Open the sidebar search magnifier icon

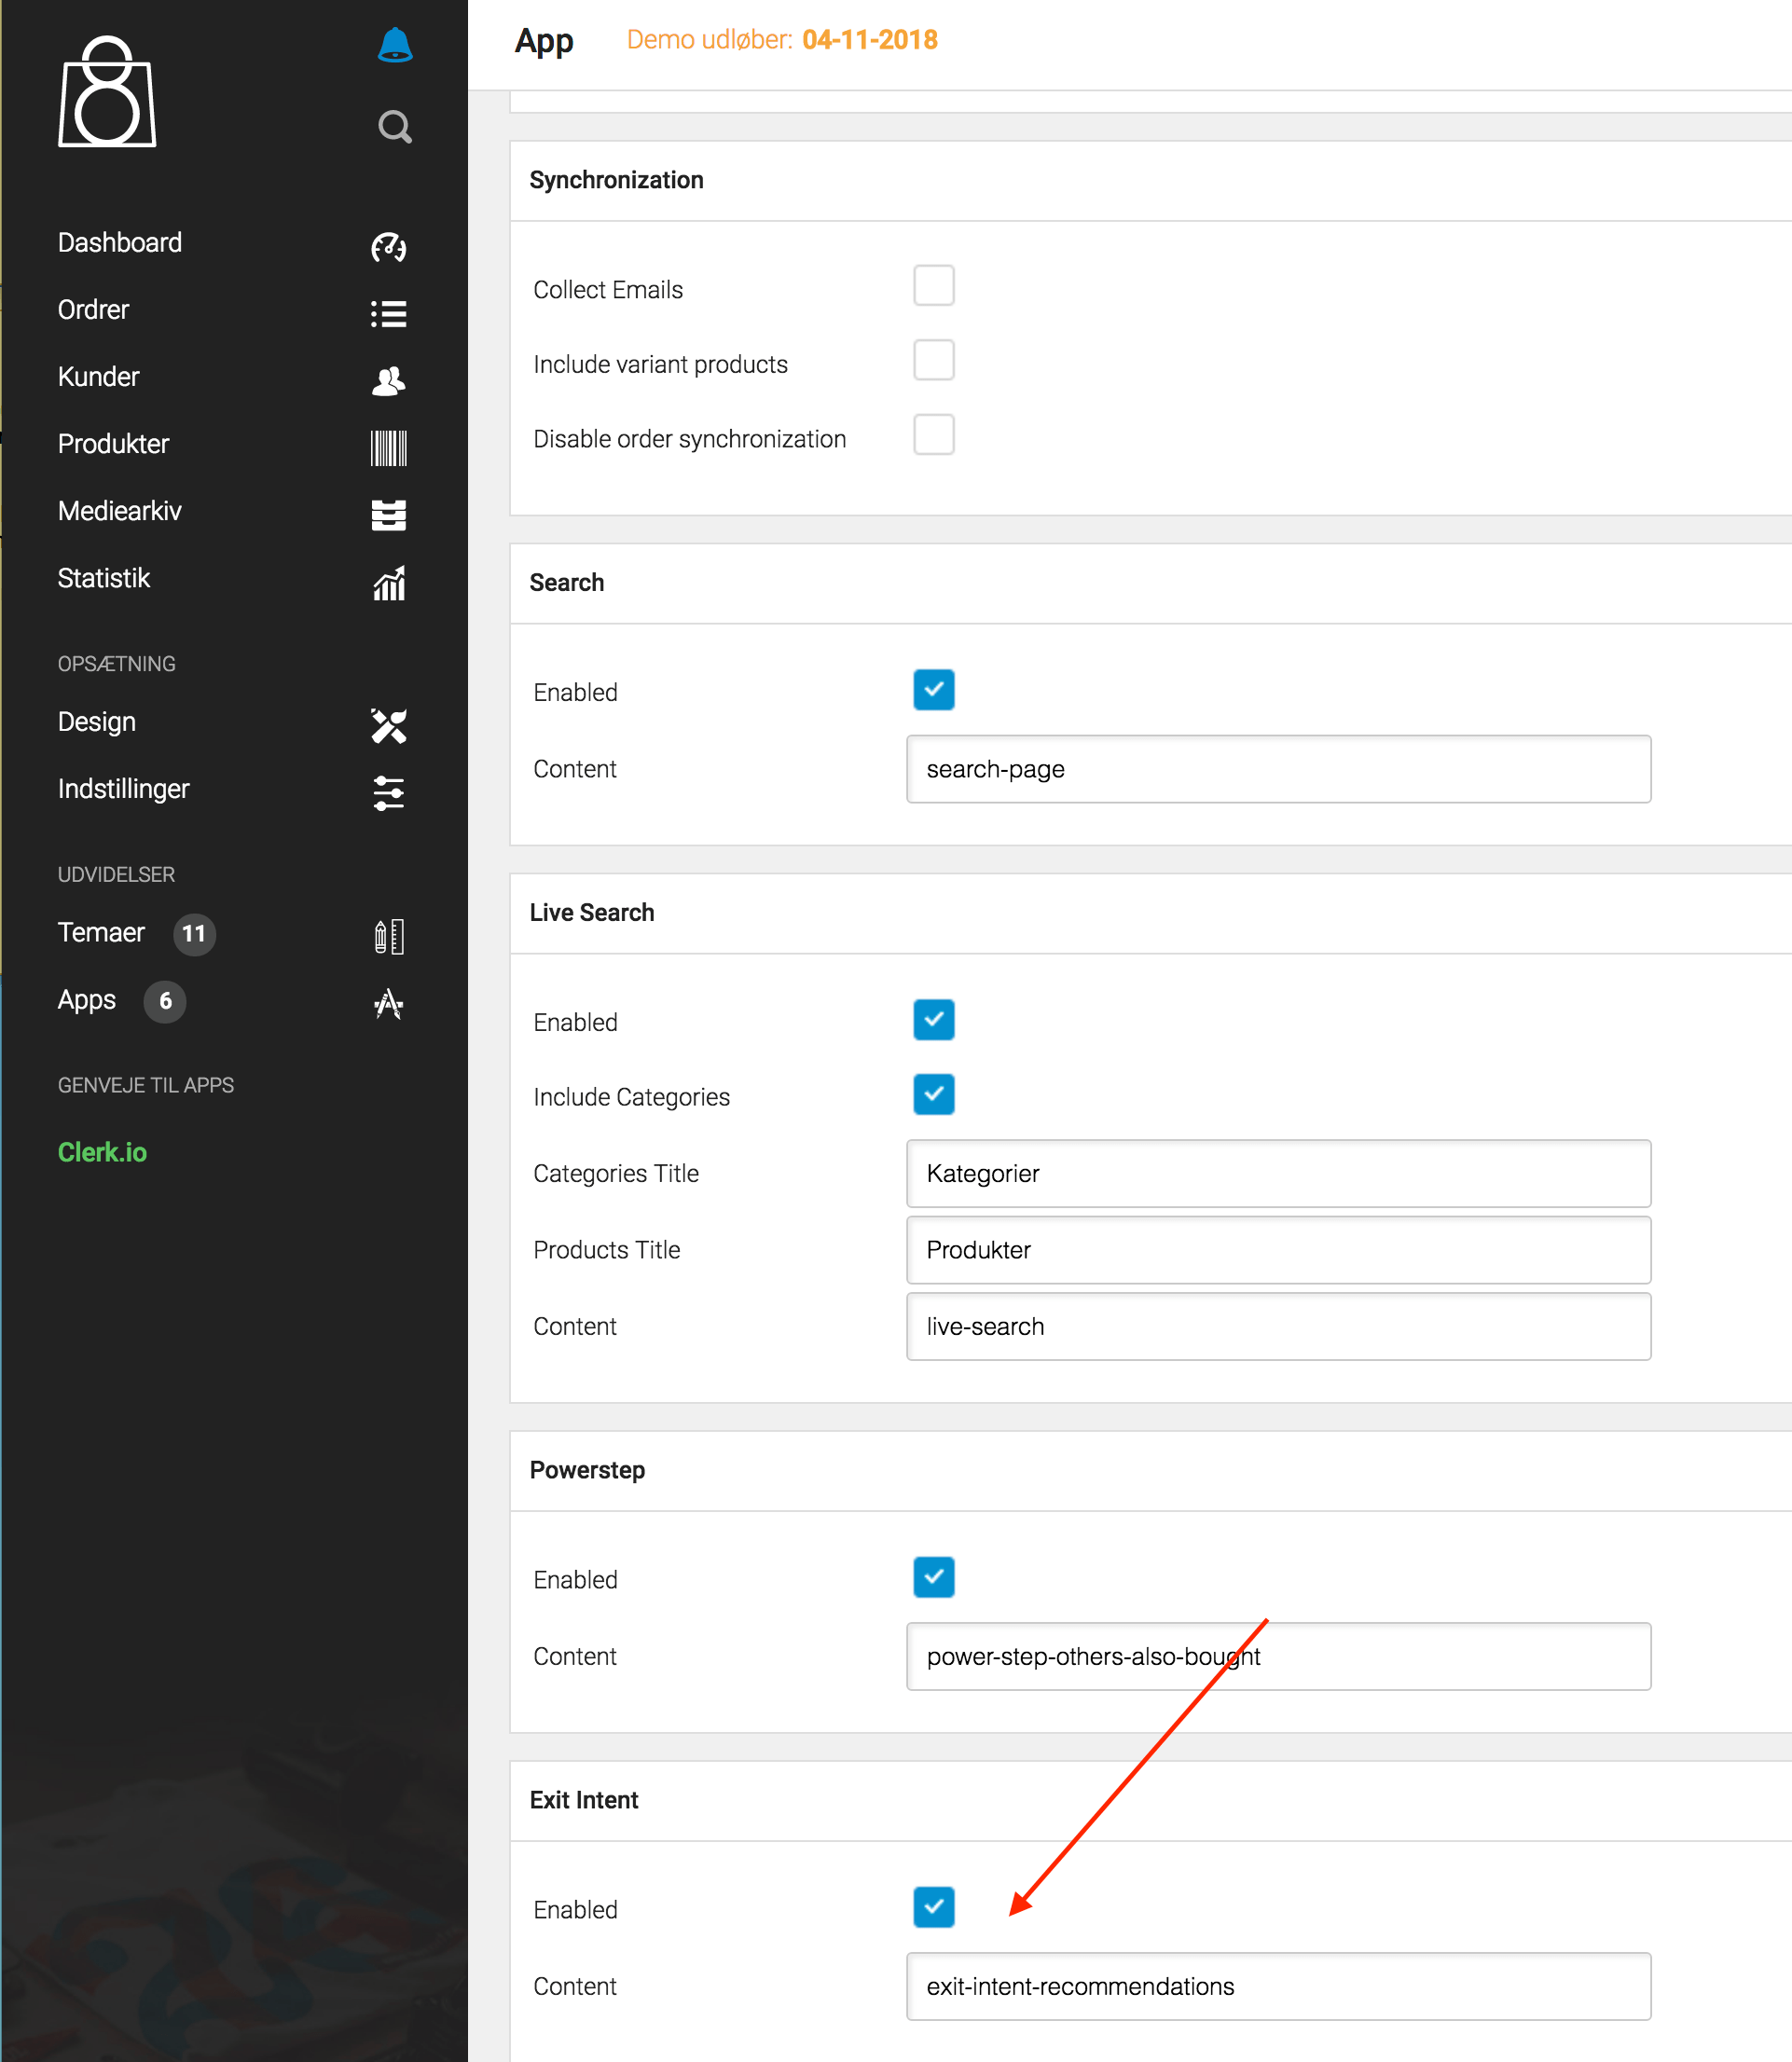(x=395, y=127)
